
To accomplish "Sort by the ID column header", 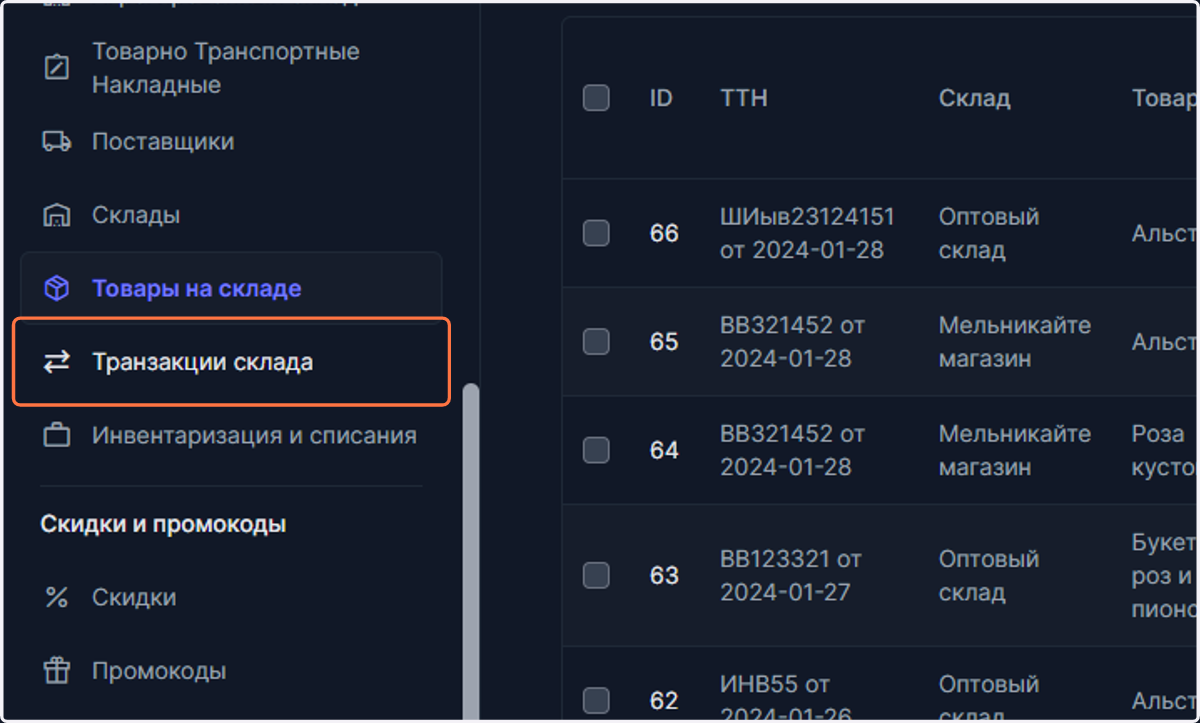I will point(661,98).
